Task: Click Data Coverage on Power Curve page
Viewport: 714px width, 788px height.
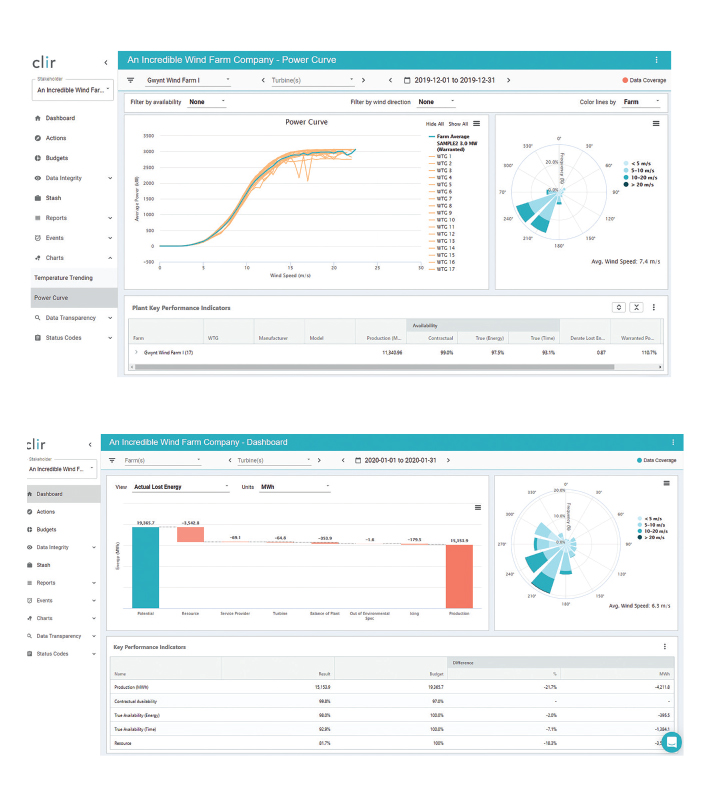Action: (644, 80)
